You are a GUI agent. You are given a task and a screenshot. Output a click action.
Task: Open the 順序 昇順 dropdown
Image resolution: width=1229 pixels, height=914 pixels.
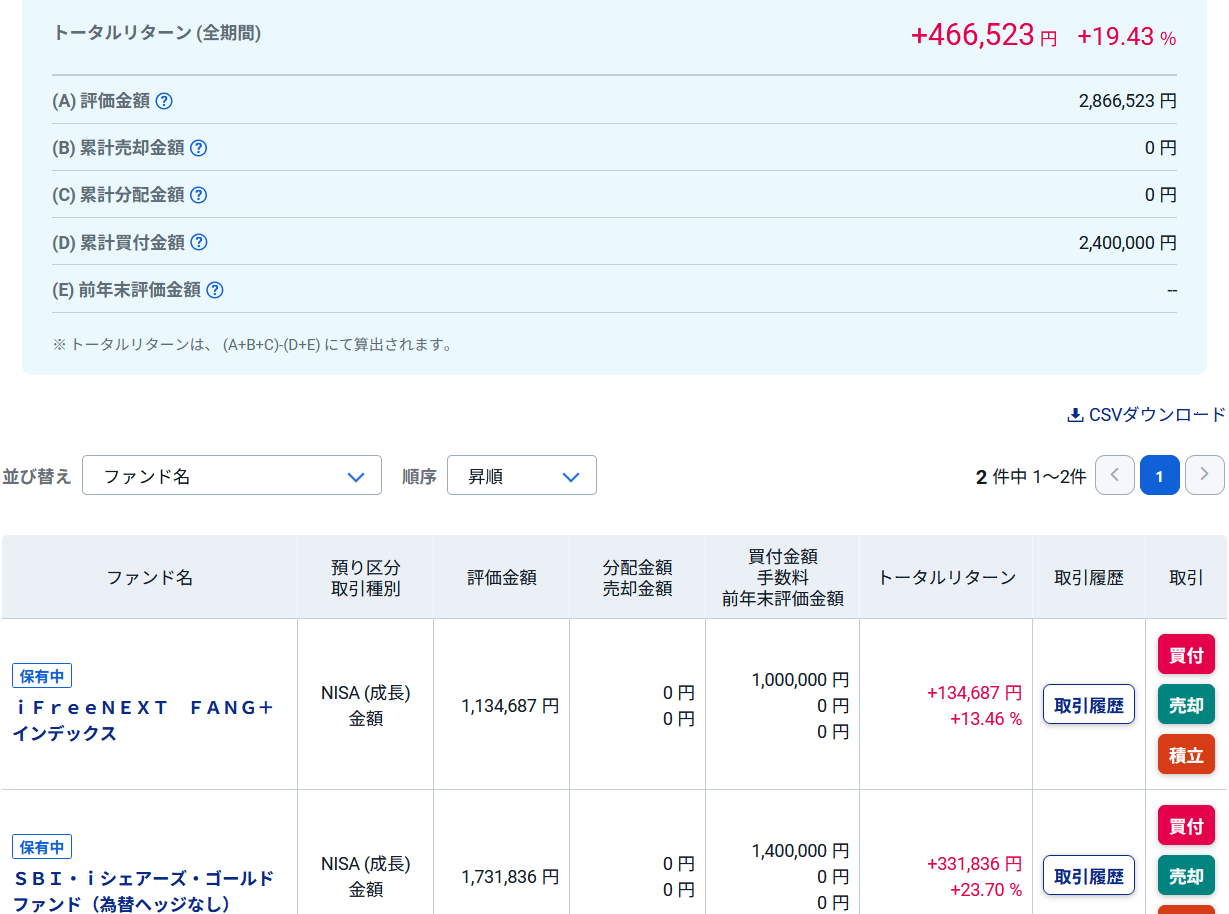point(522,475)
